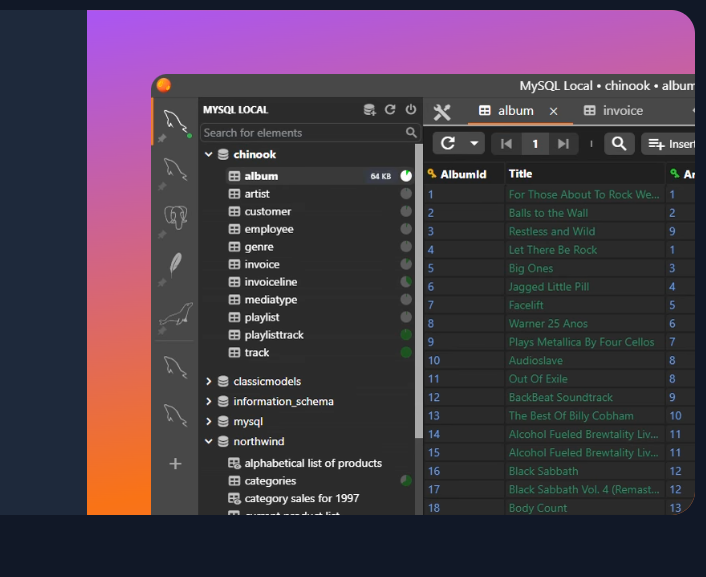Select the MariaDB seal connection
Viewport: 706px width, 577px height.
pos(176,313)
